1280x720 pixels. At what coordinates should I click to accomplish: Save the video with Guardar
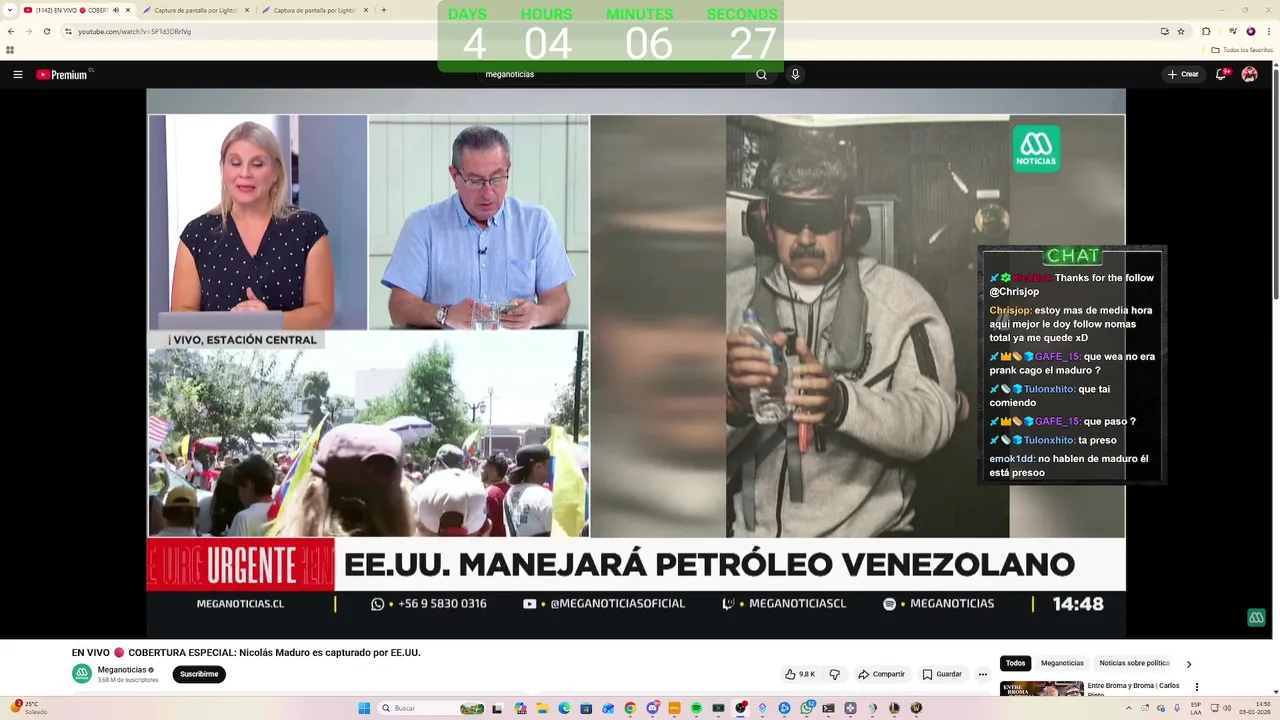942,674
